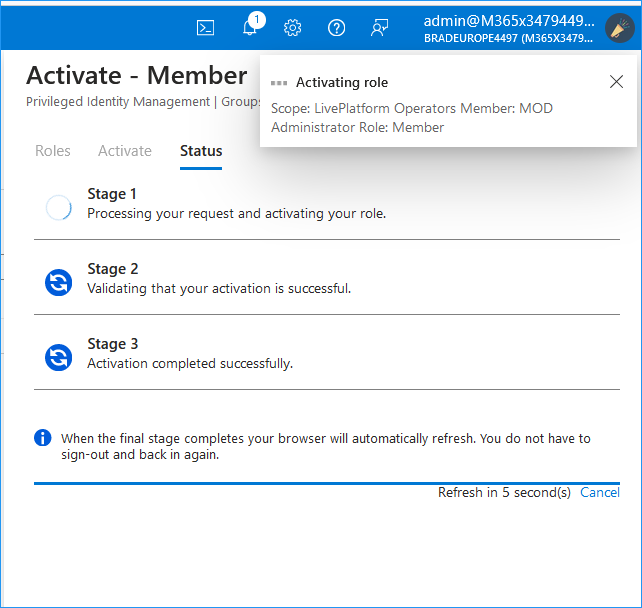Click the user avatar picture
Viewport: 642px width, 608px height.
pos(619,28)
